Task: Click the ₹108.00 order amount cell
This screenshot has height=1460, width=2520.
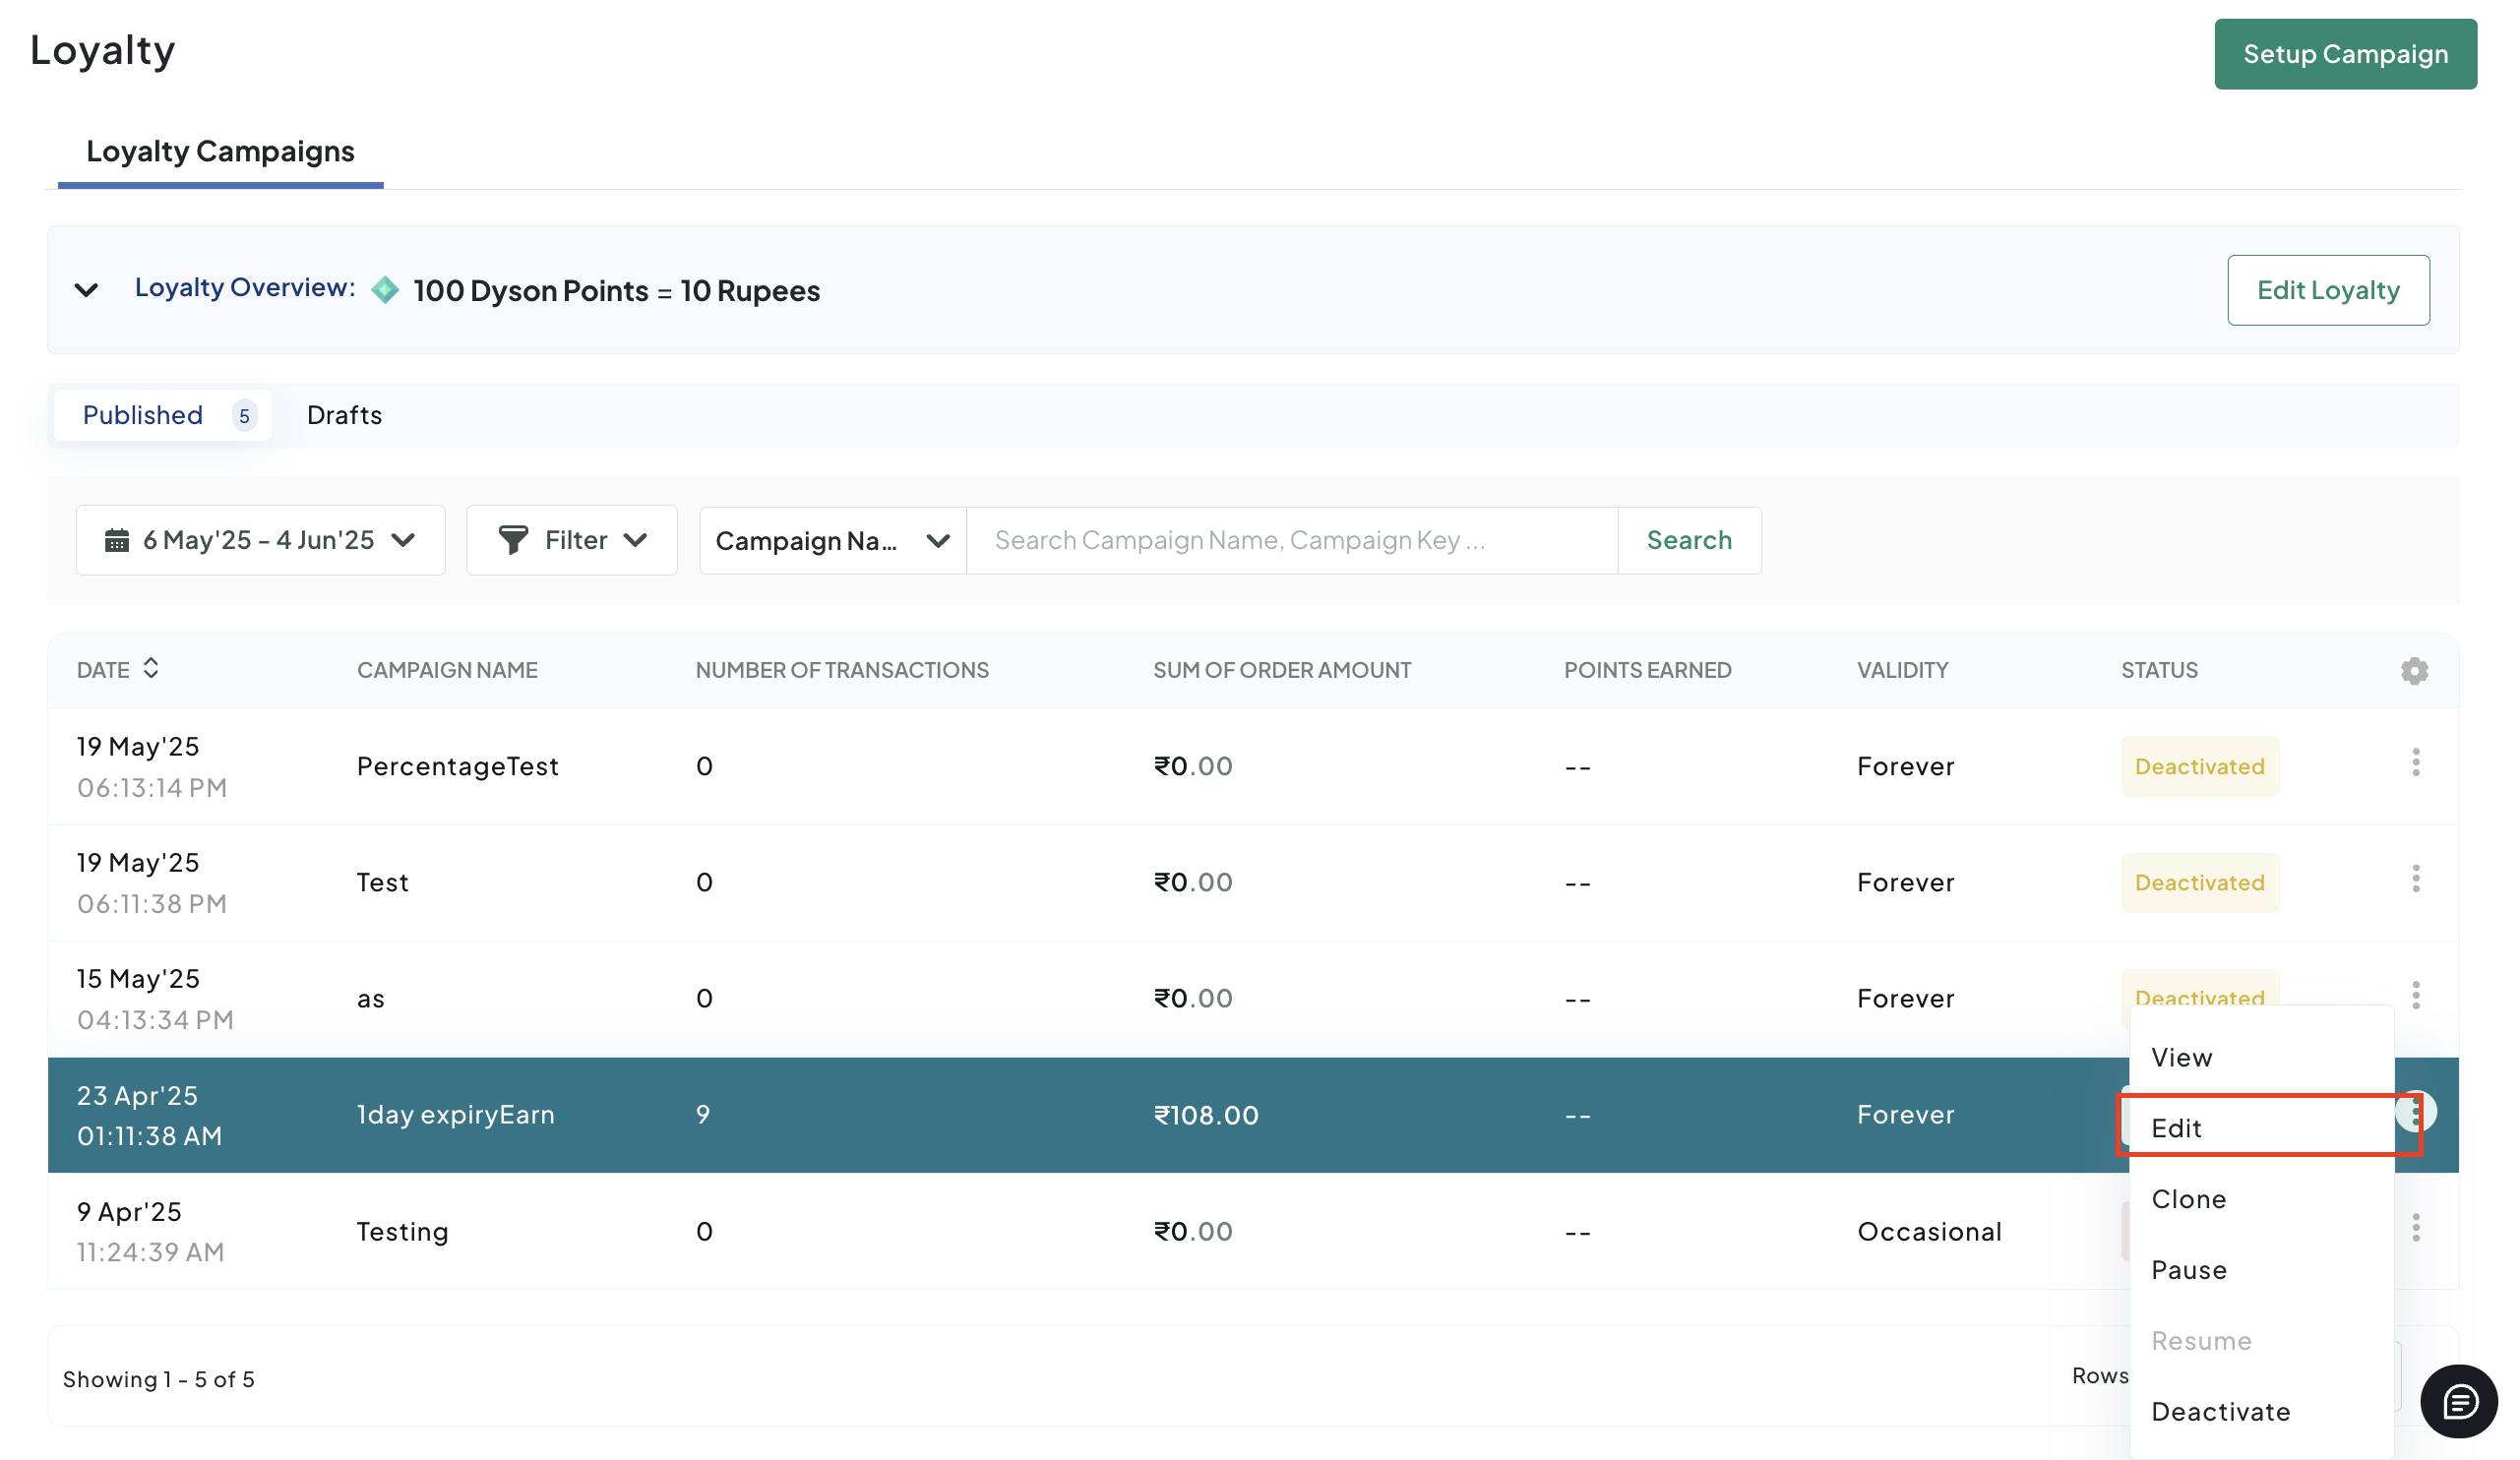Action: (x=1206, y=1115)
